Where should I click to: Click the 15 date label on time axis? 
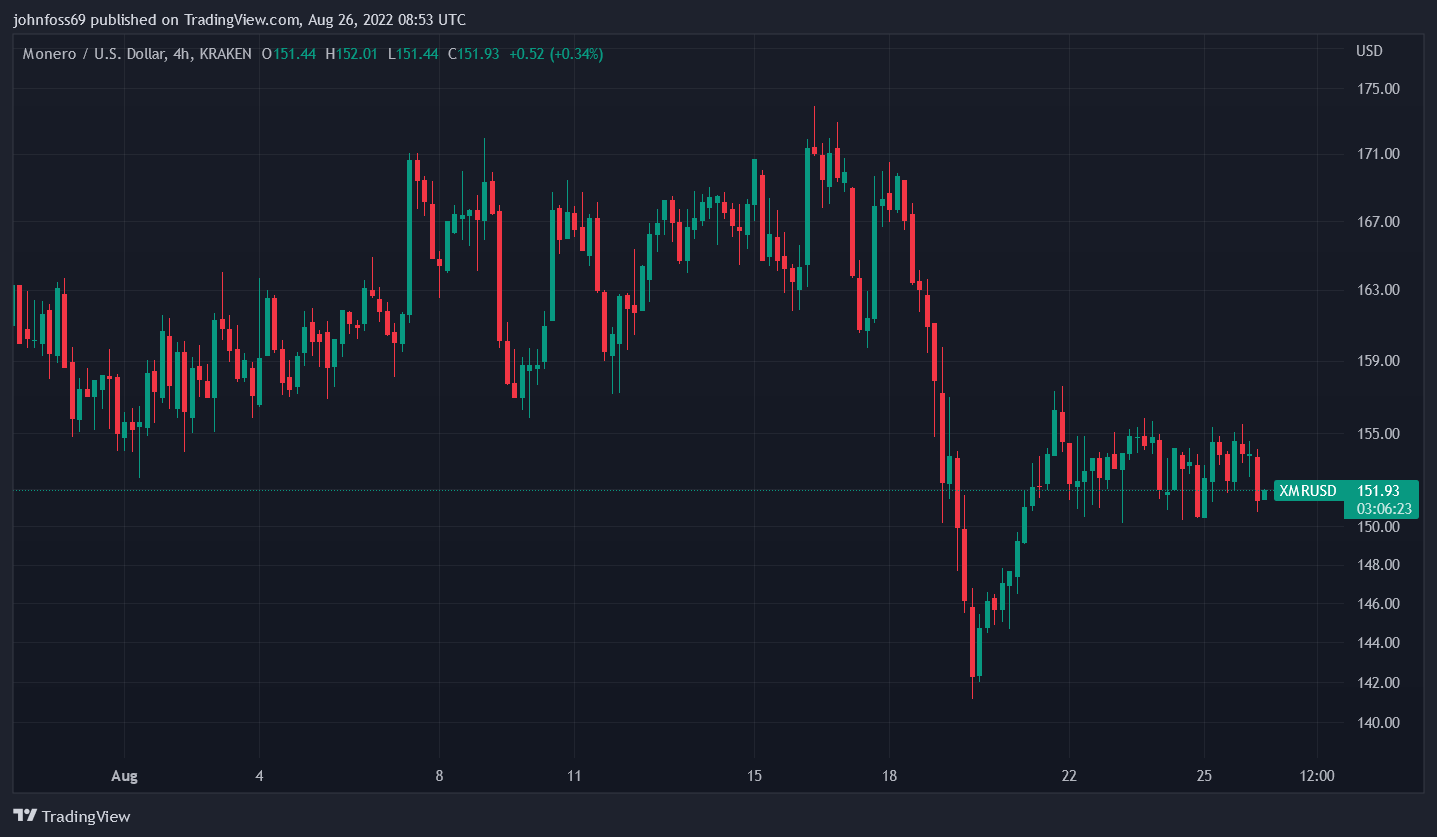click(x=754, y=776)
